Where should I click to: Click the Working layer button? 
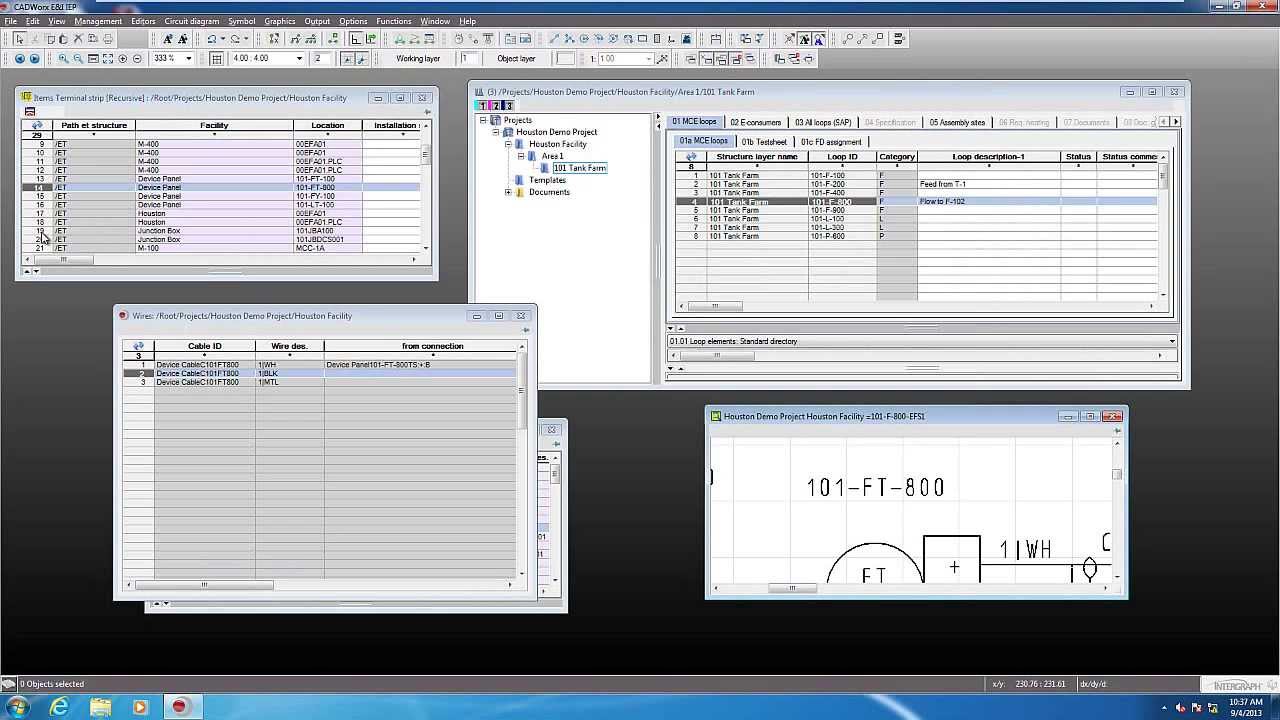418,58
